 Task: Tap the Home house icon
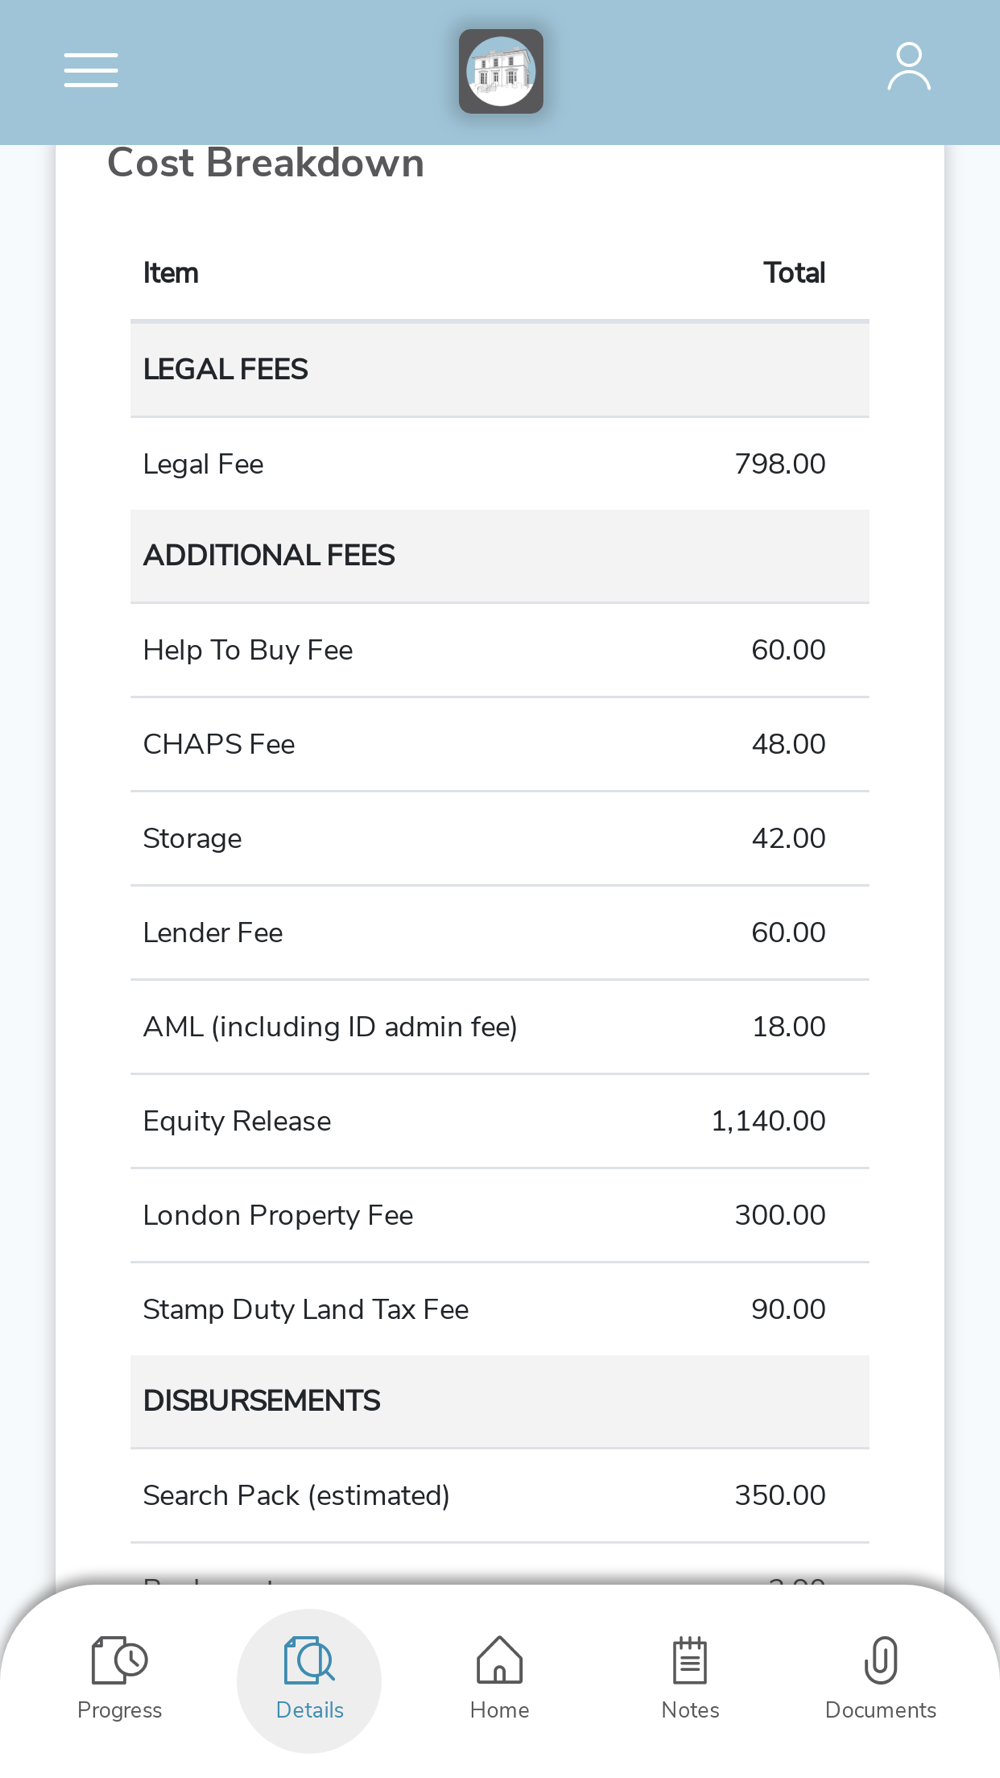click(x=499, y=1660)
